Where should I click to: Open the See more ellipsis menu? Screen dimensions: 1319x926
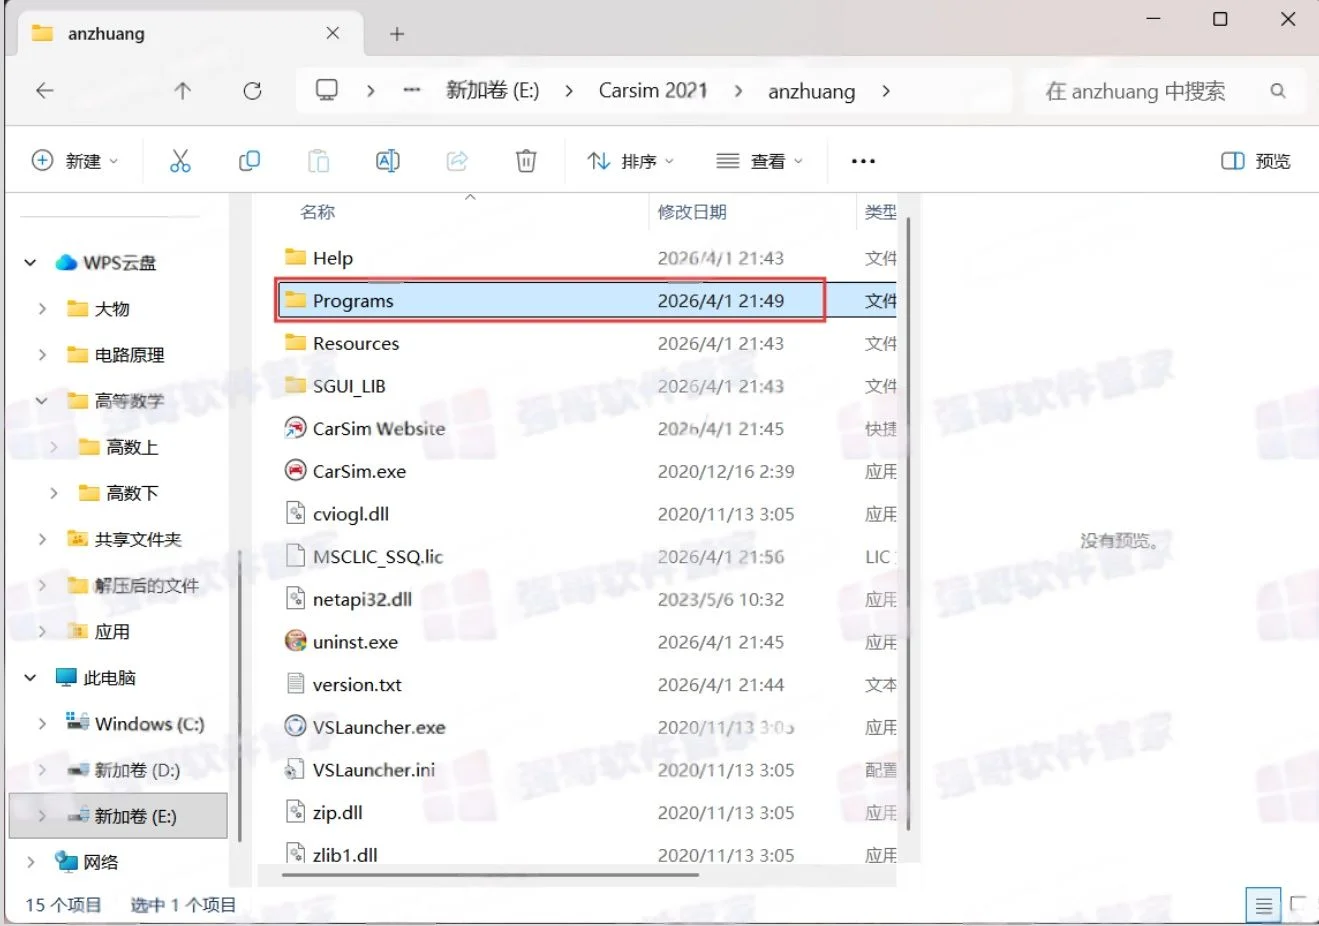tap(863, 161)
